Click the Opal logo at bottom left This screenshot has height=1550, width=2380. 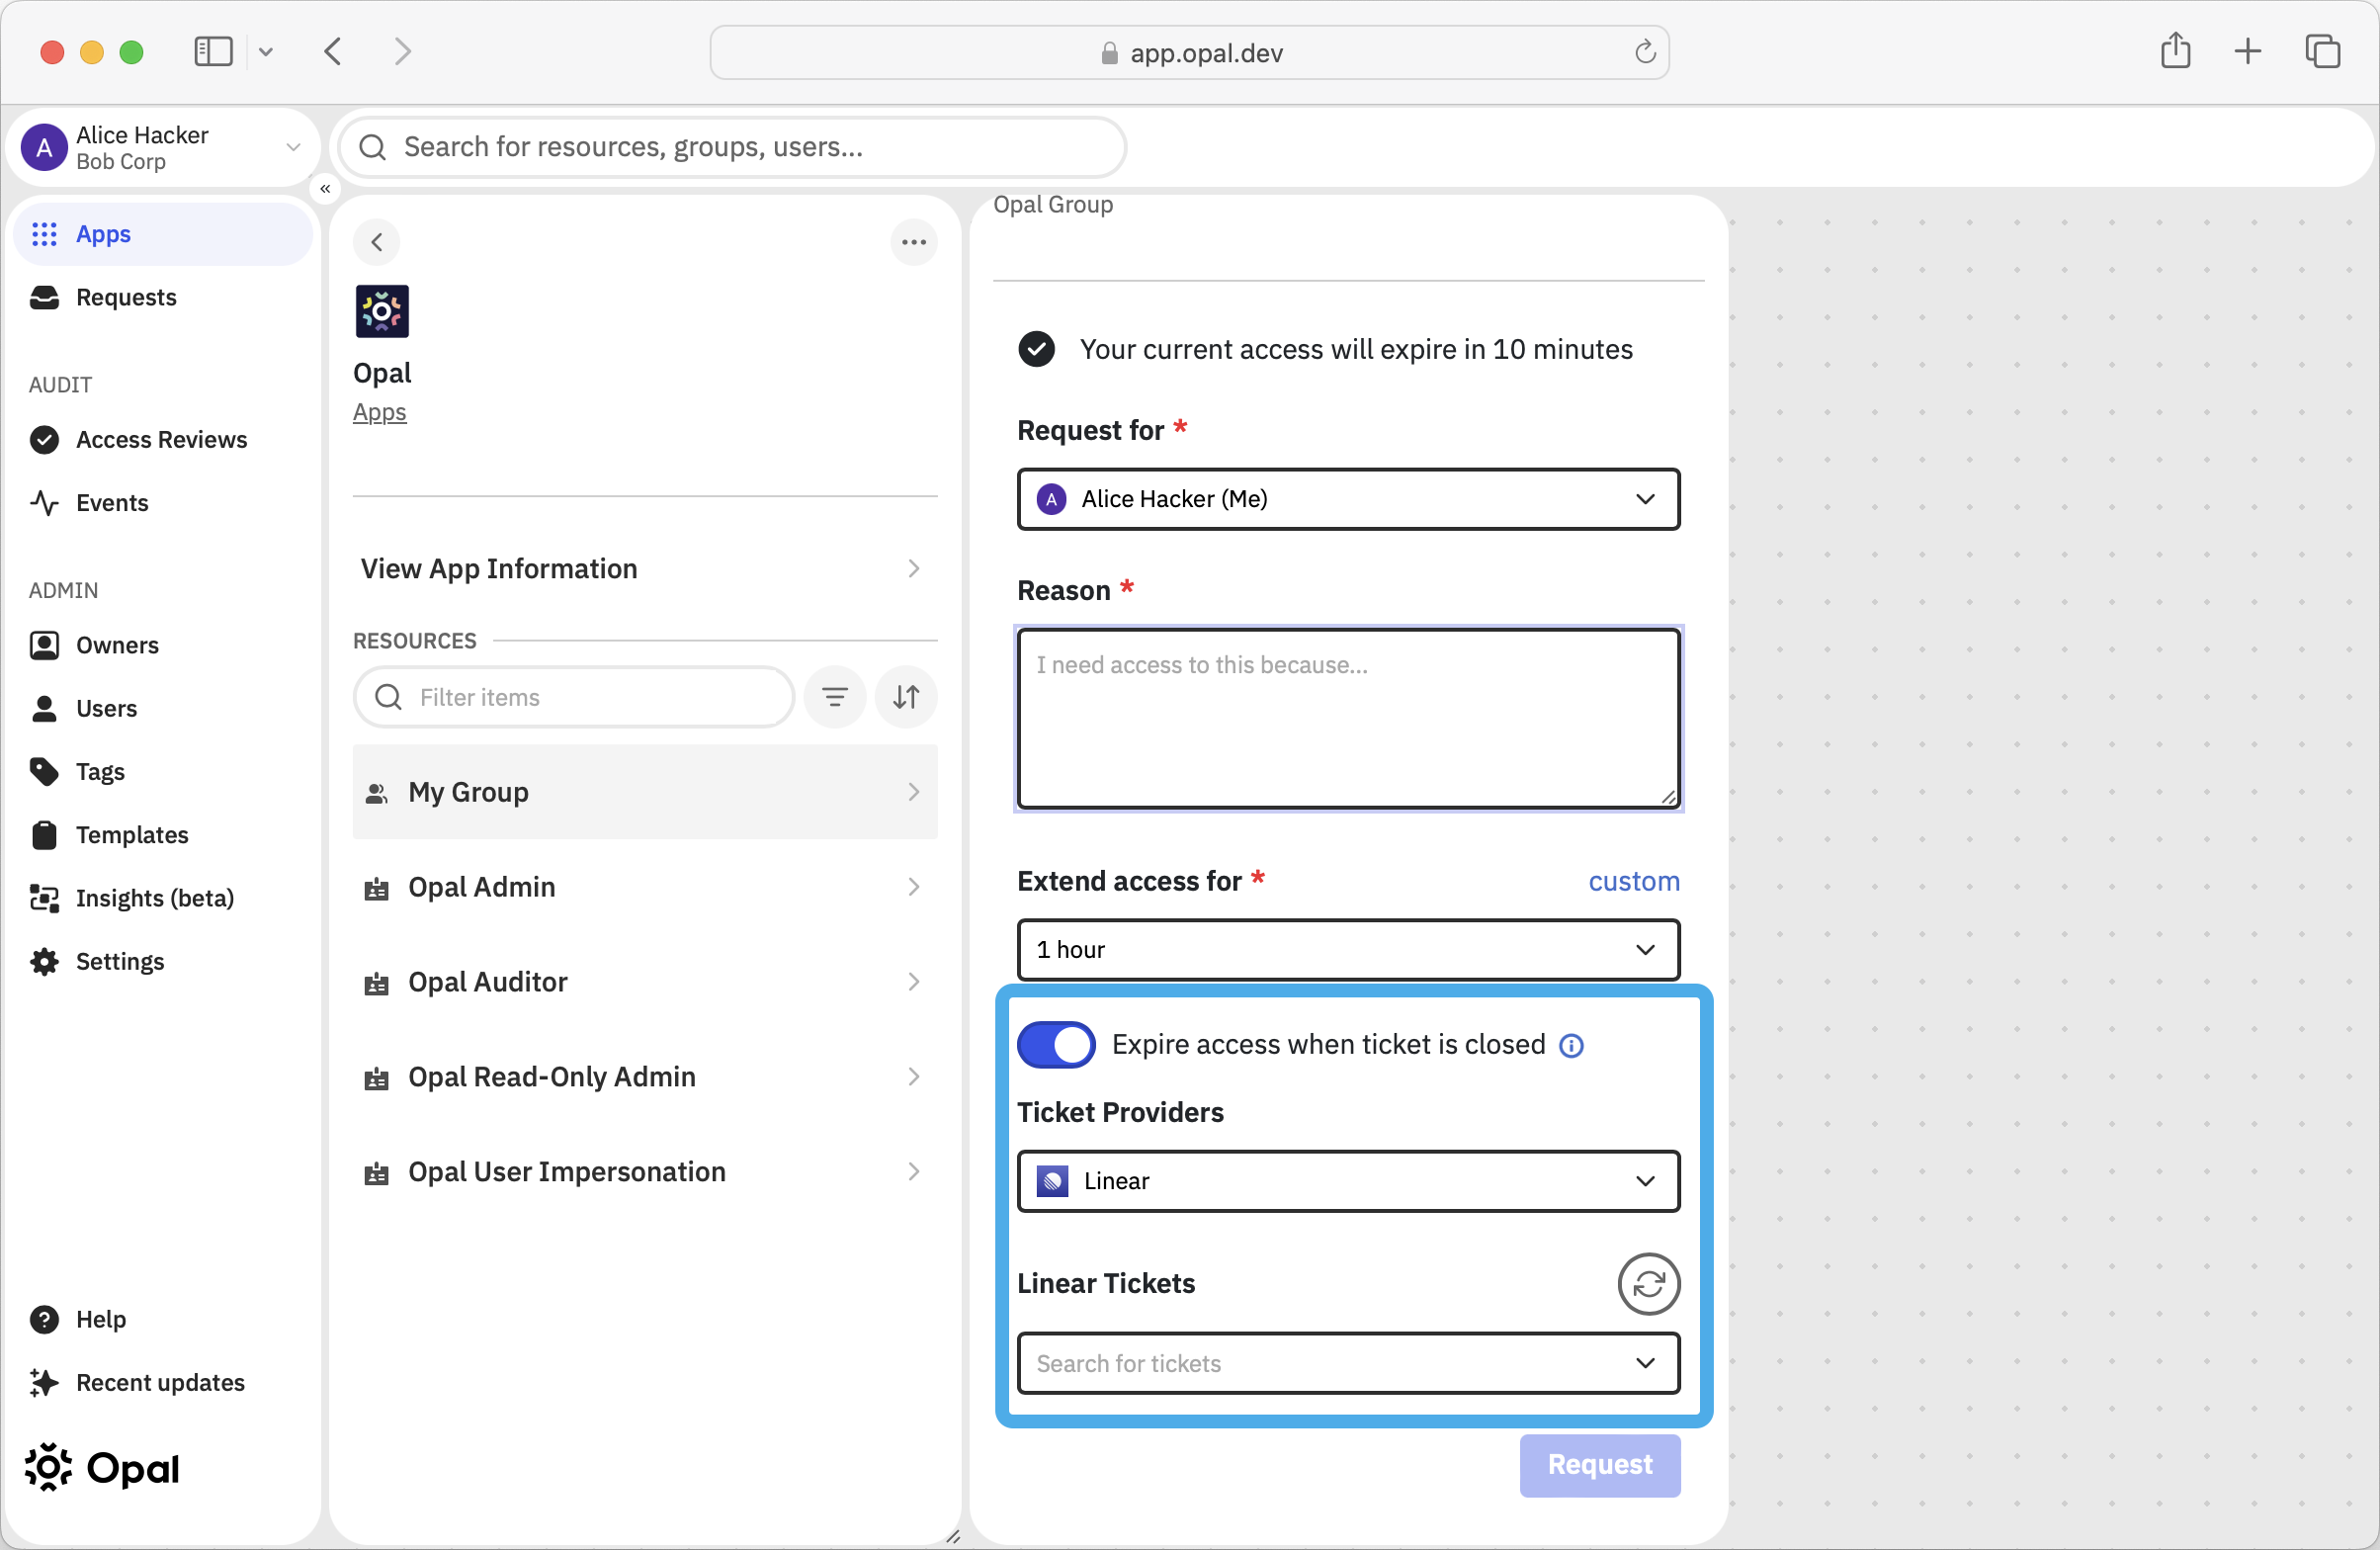coord(102,1467)
